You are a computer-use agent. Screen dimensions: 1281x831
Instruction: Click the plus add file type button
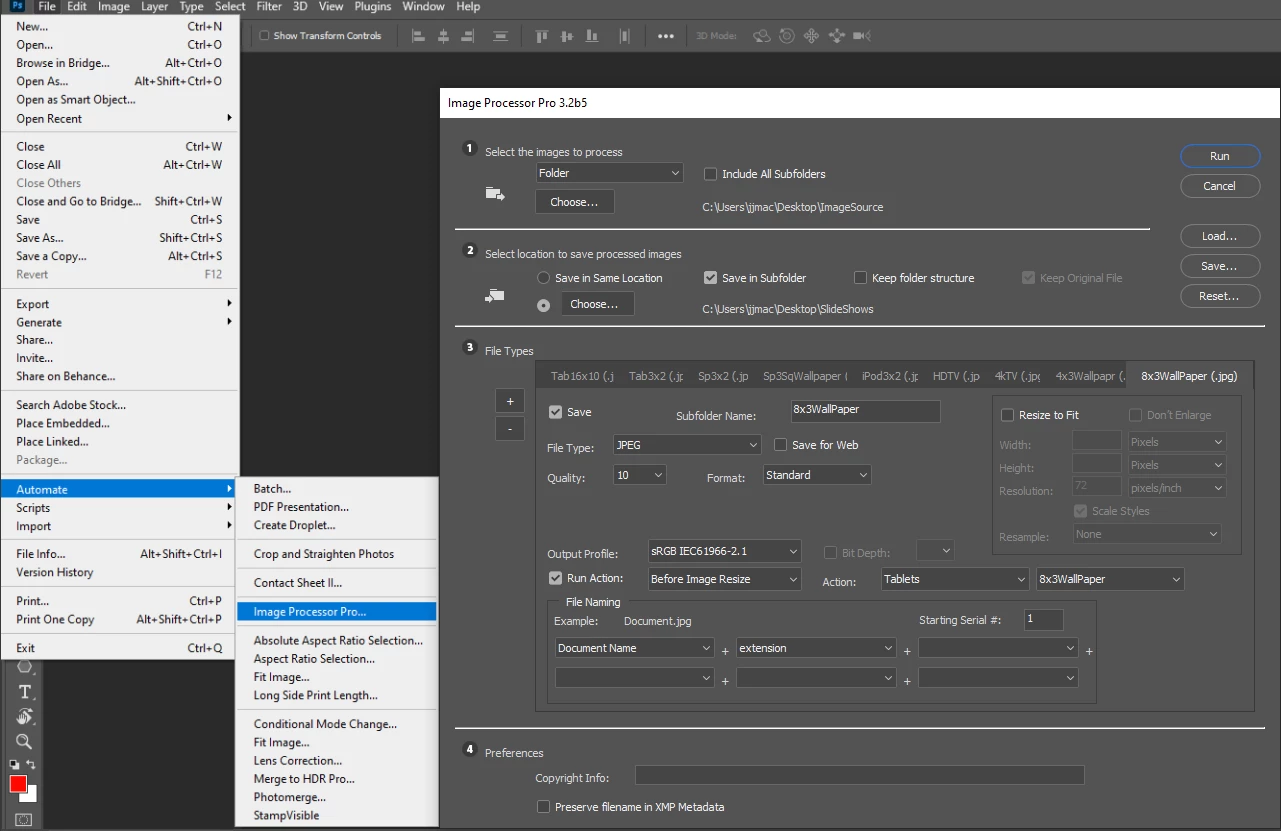tap(509, 401)
